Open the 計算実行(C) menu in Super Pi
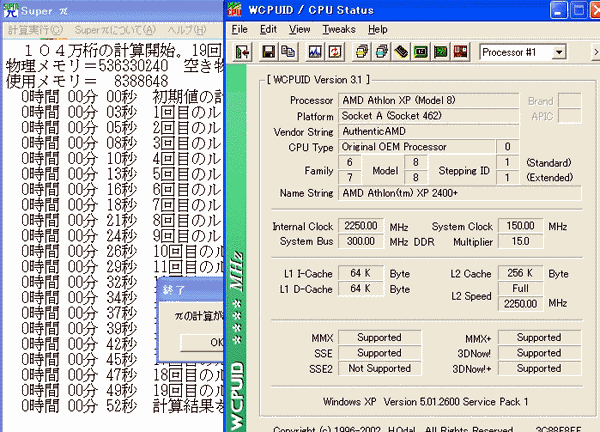This screenshot has width=600, height=432. tap(35, 30)
